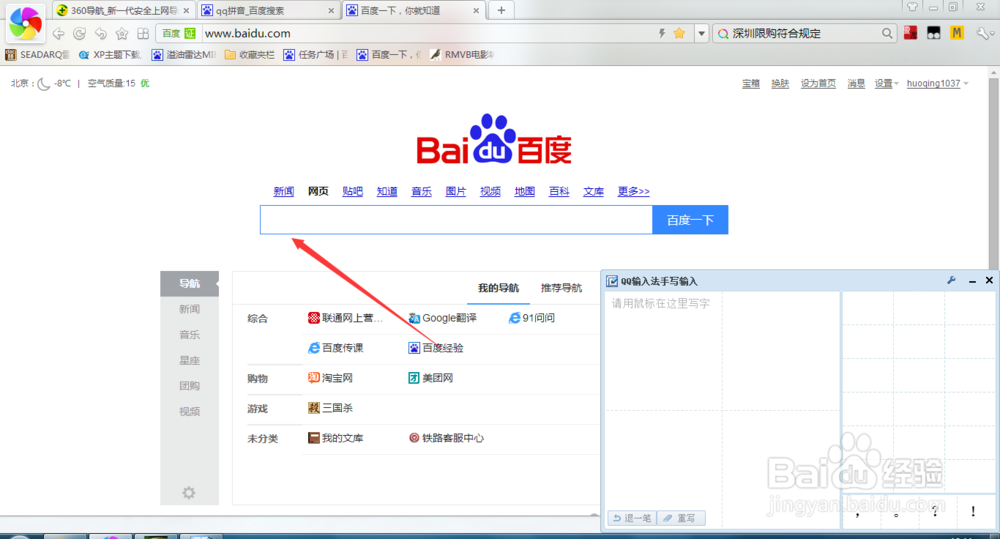Open the 设置 dropdown on Baidu page
The width and height of the screenshot is (1000, 539).
click(886, 84)
